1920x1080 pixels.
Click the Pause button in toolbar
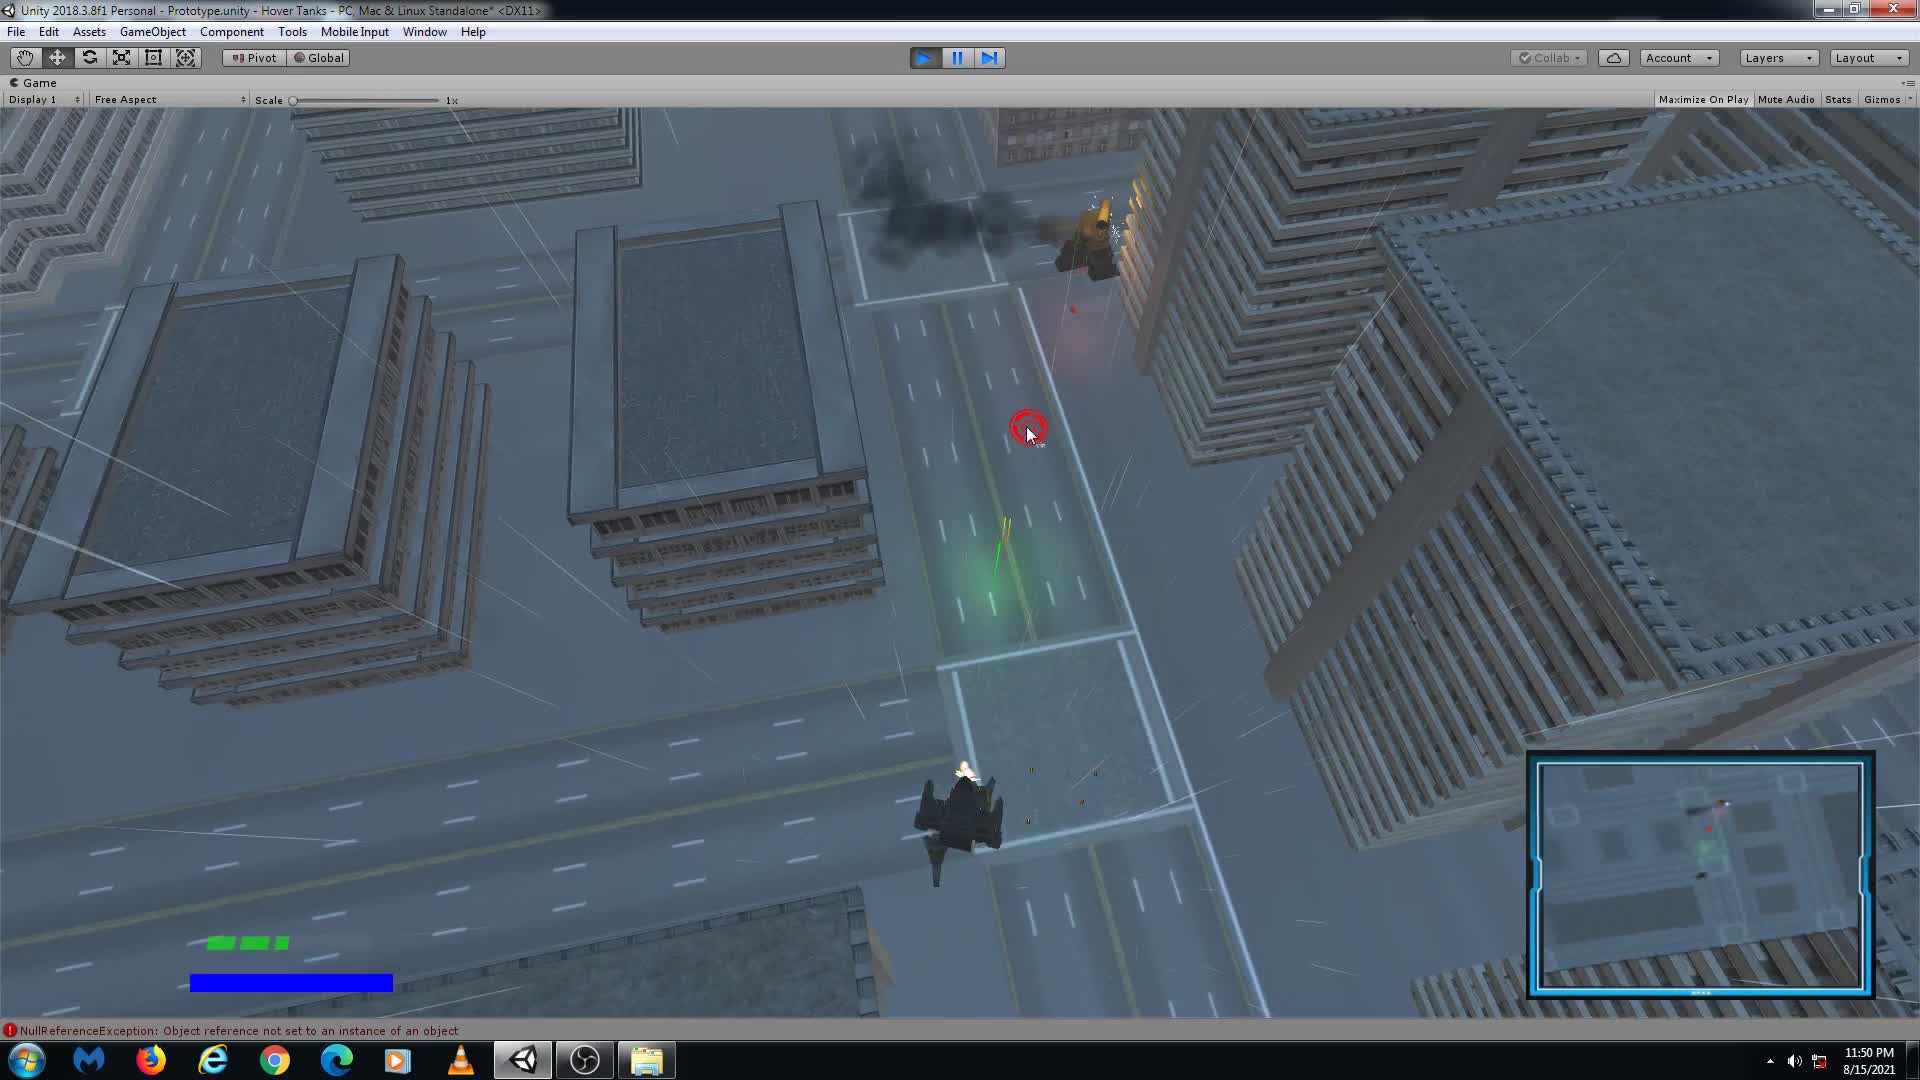click(956, 57)
